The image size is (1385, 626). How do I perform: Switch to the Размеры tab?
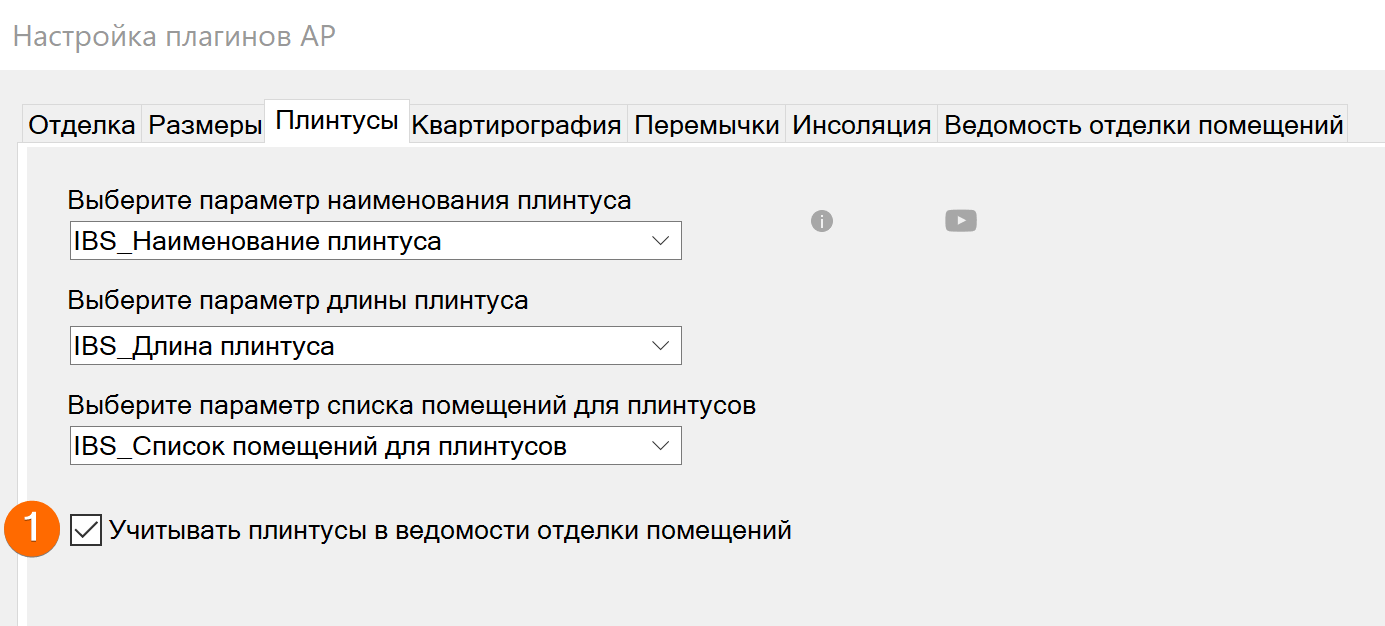tap(204, 125)
